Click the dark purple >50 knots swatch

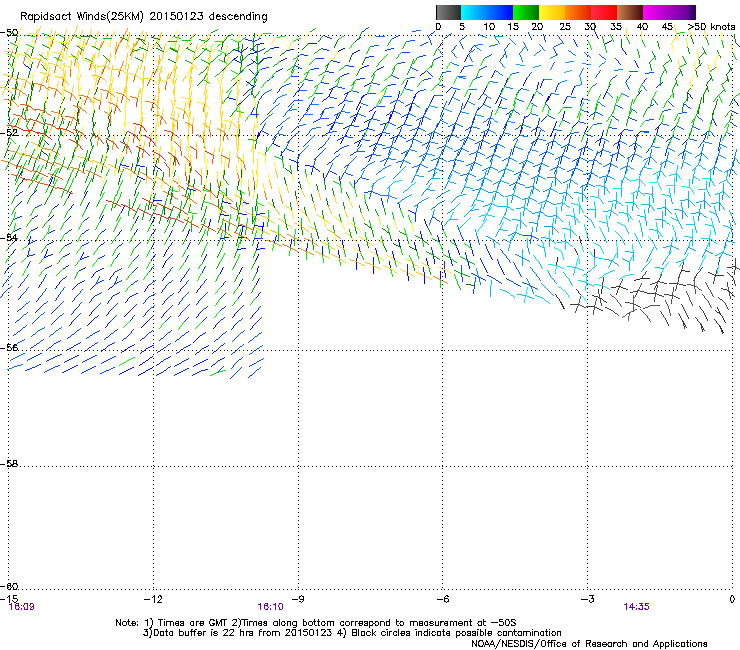point(692,12)
